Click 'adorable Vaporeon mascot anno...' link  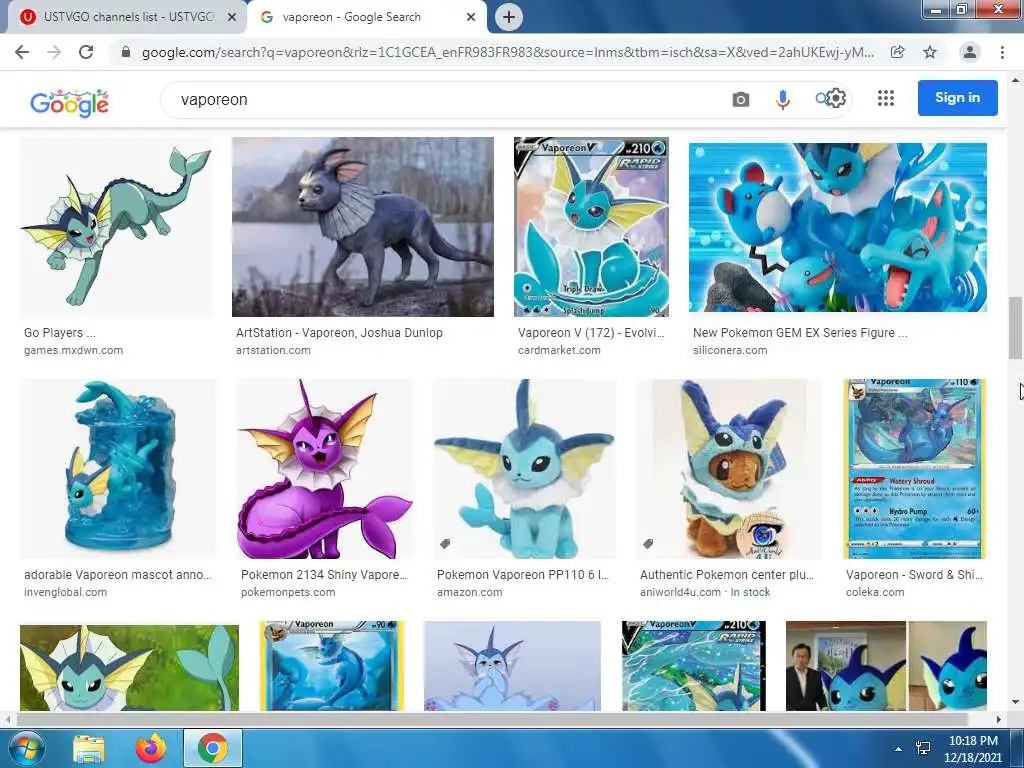118,575
